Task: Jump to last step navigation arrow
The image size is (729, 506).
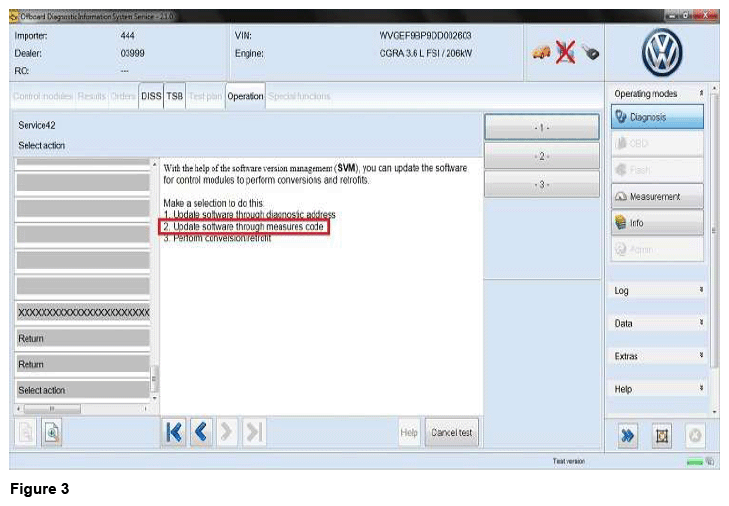Action: 254,433
